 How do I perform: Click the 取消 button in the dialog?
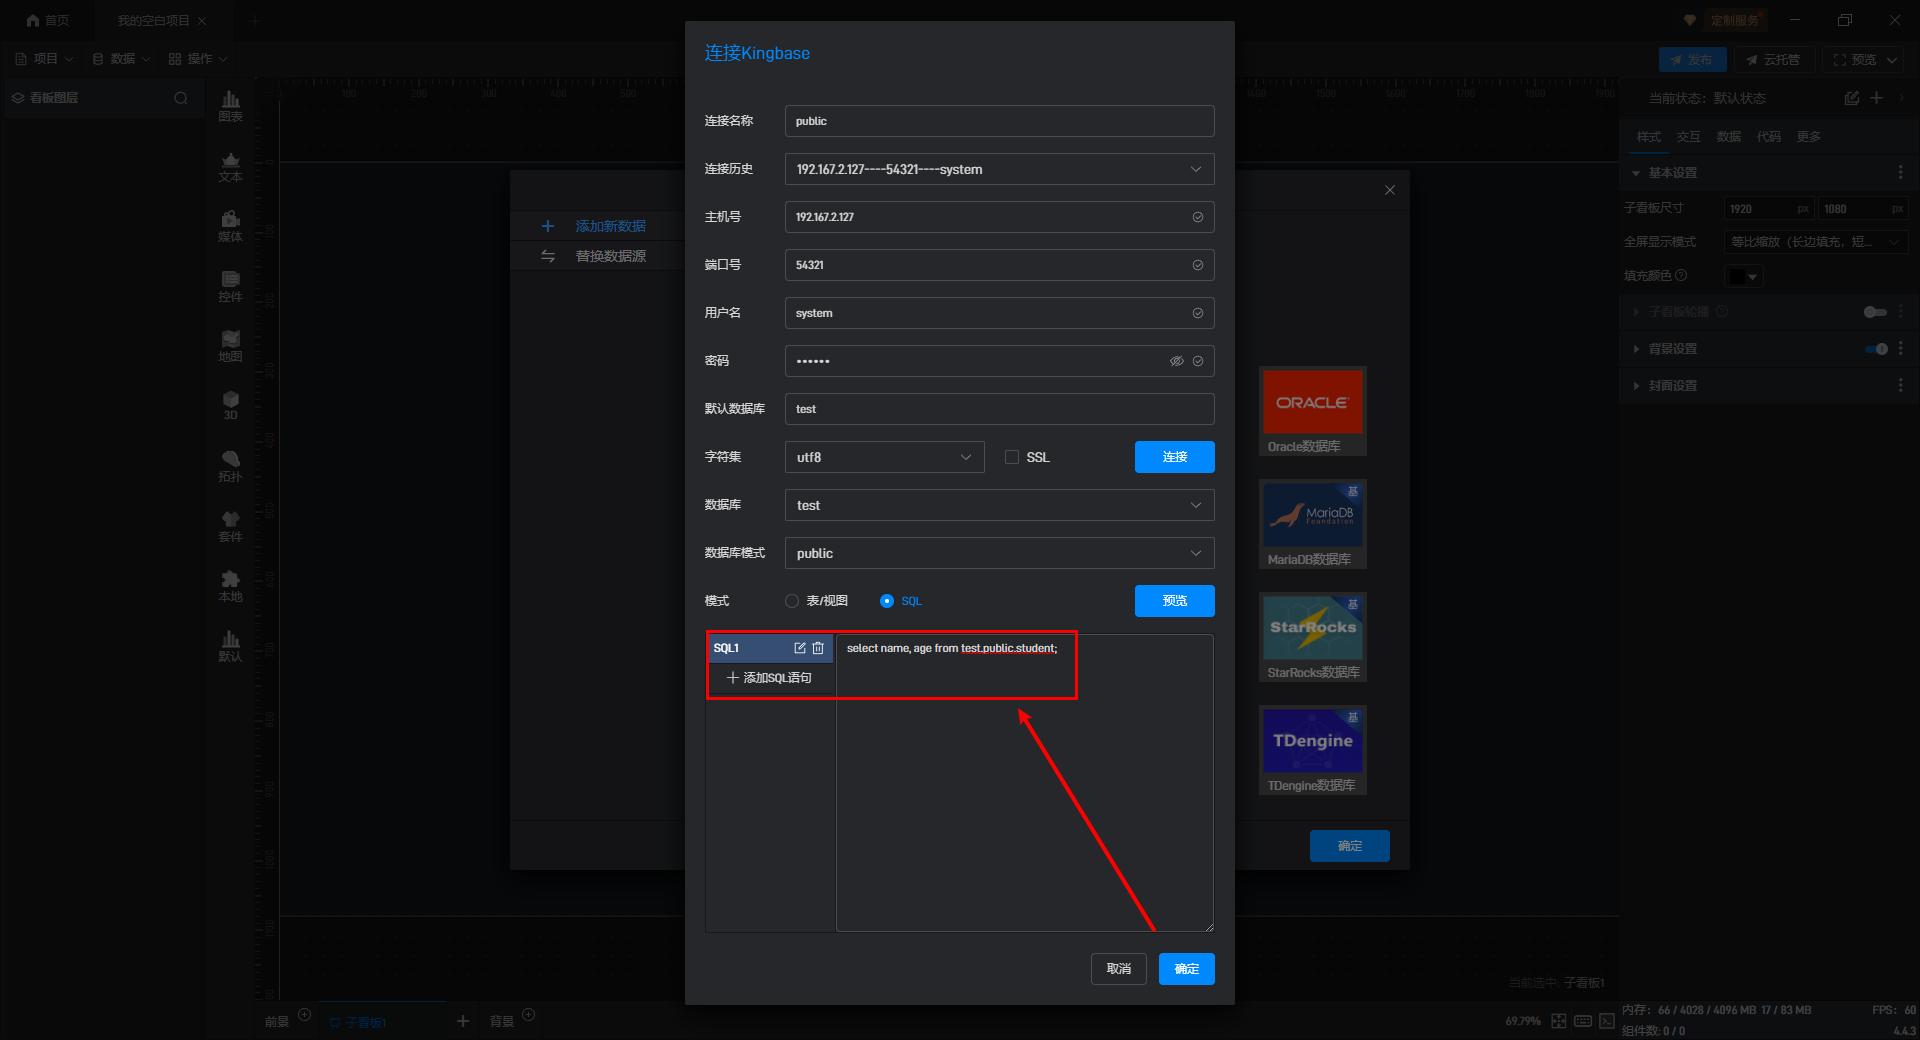point(1118,969)
